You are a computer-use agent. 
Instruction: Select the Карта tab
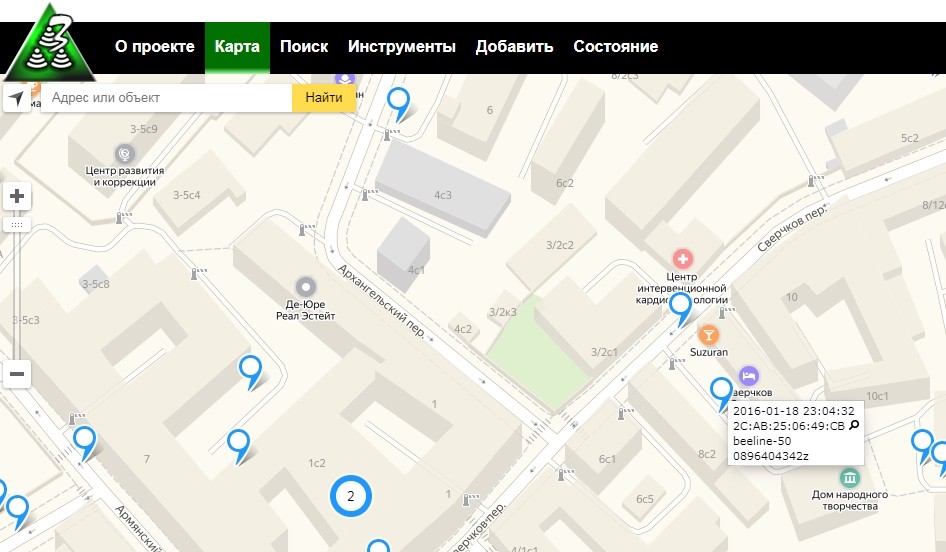237,47
